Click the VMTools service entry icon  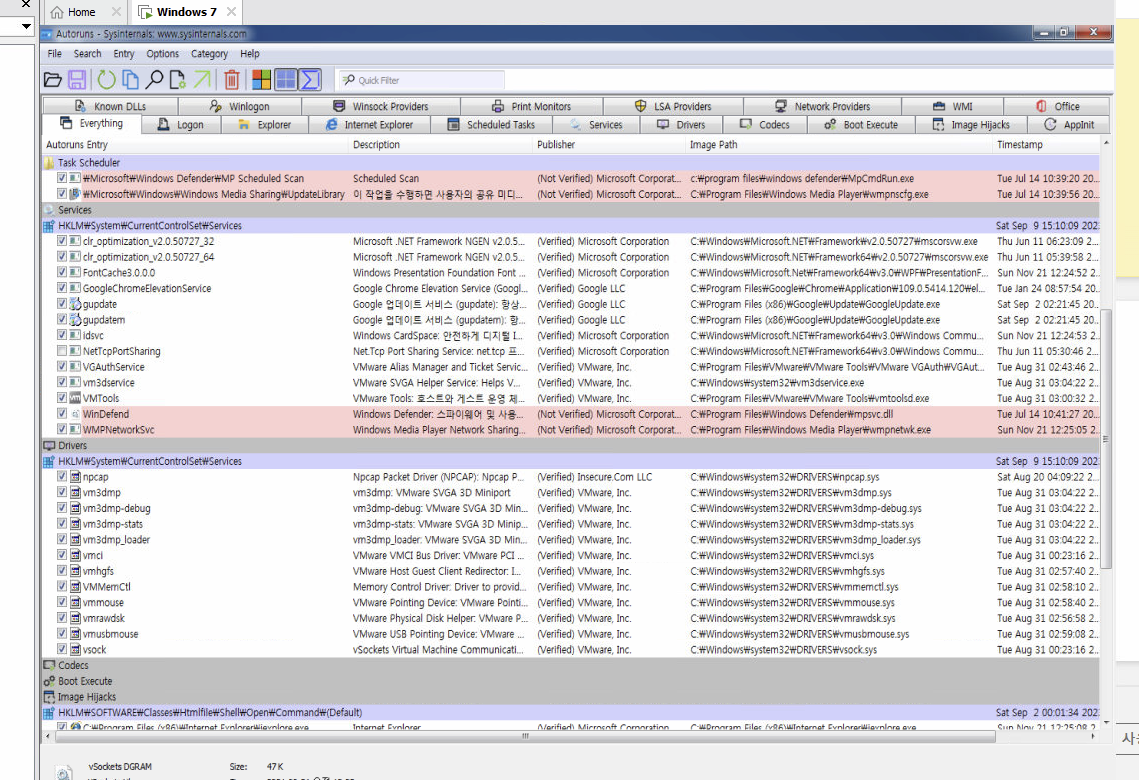75,398
